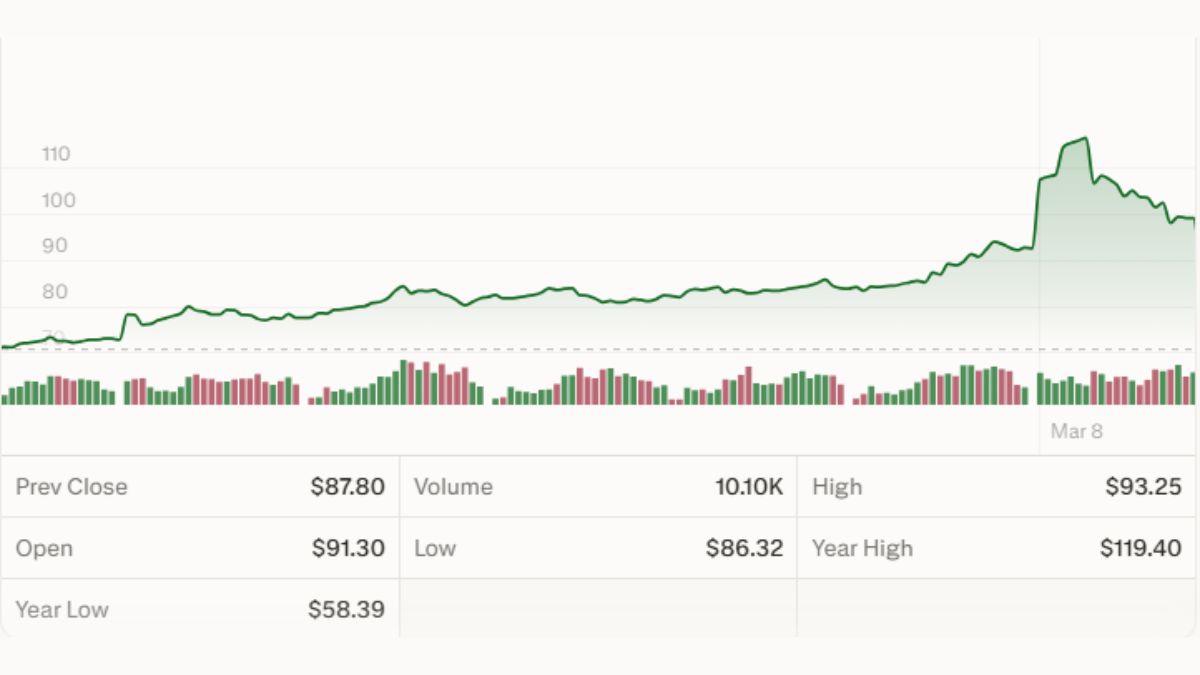Click the Prev Close label
Image resolution: width=1200 pixels, height=675 pixels.
click(72, 487)
